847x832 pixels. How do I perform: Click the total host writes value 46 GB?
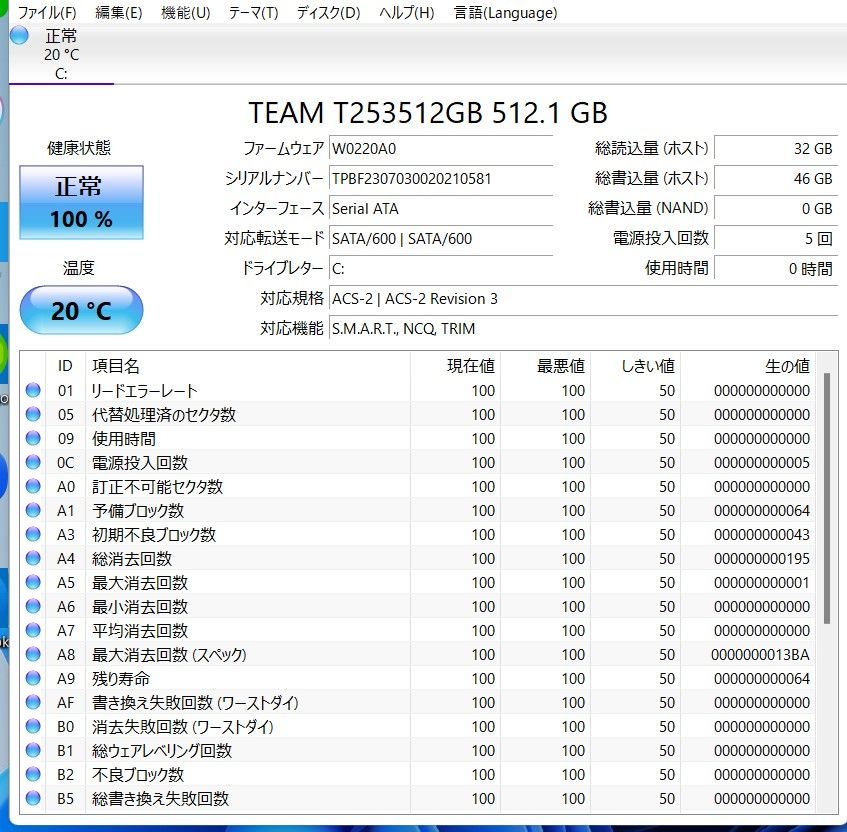pyautogui.click(x=776, y=179)
